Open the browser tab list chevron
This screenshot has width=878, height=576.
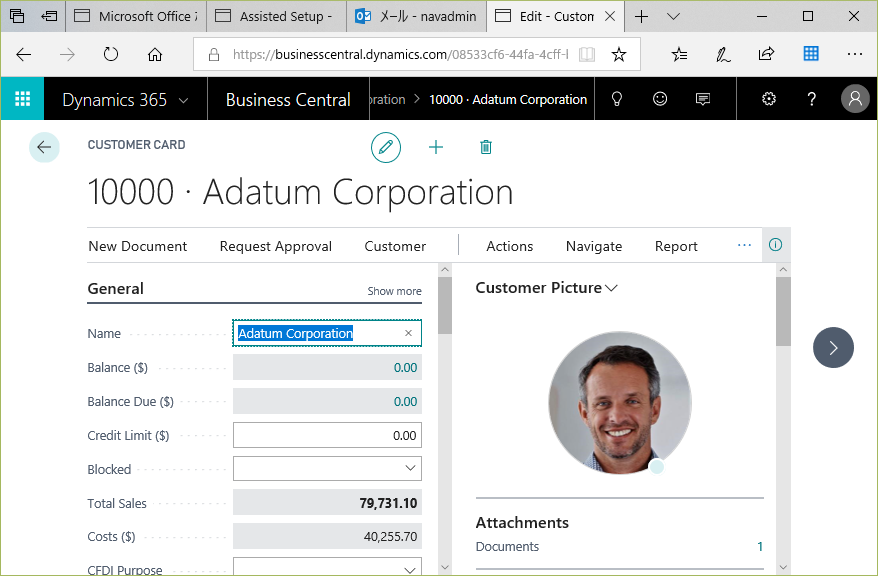(x=674, y=16)
